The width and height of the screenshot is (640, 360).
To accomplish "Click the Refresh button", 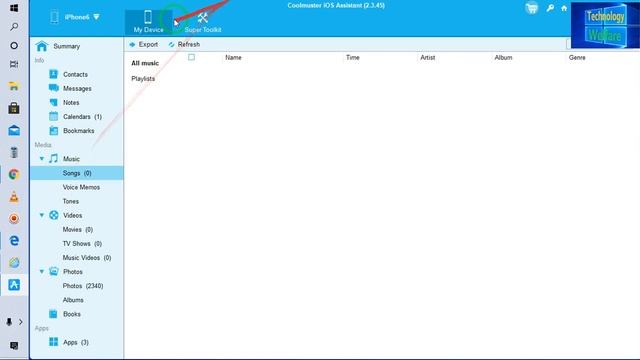I will (x=184, y=44).
